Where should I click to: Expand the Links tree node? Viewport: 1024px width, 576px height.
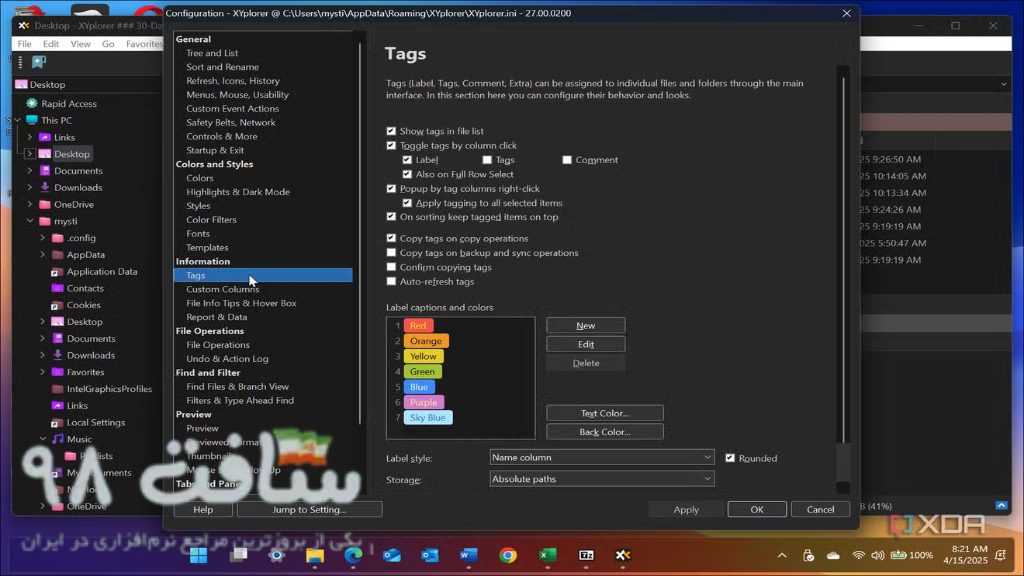29,137
